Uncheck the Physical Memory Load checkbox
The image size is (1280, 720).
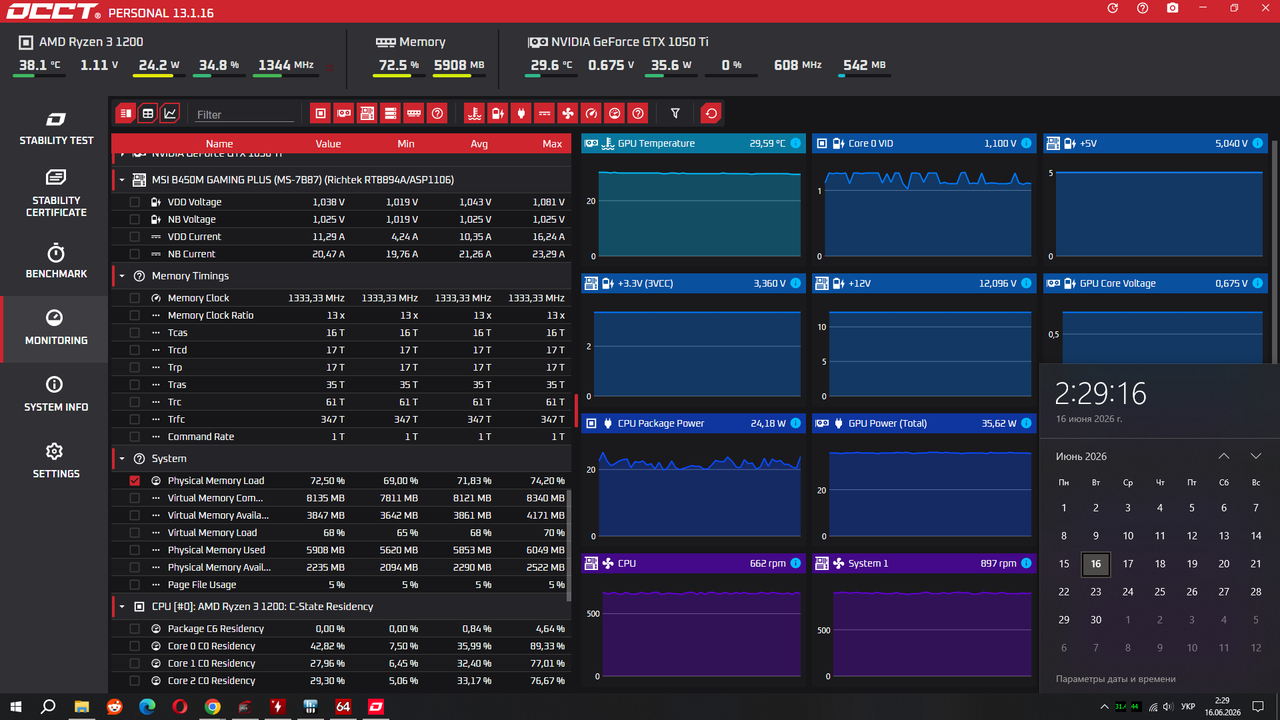[135, 481]
